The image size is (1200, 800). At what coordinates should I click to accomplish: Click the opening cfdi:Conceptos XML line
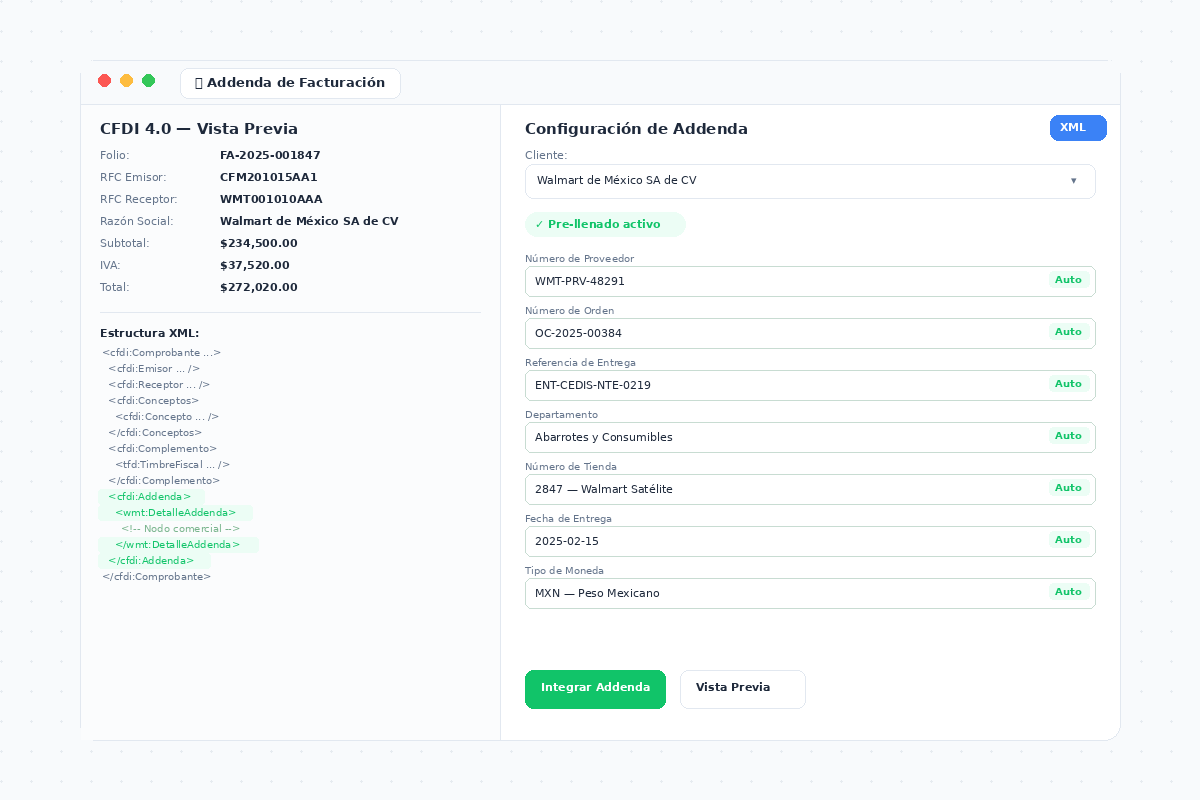tap(154, 401)
